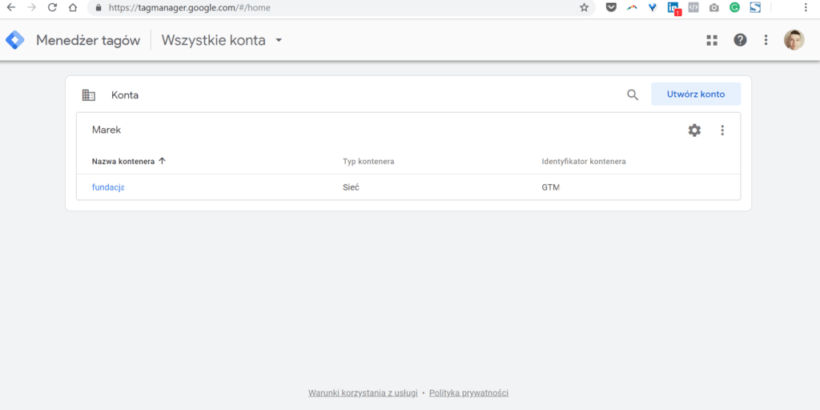Click the Tag Manager logo icon
Image resolution: width=820 pixels, height=410 pixels.
pos(15,40)
